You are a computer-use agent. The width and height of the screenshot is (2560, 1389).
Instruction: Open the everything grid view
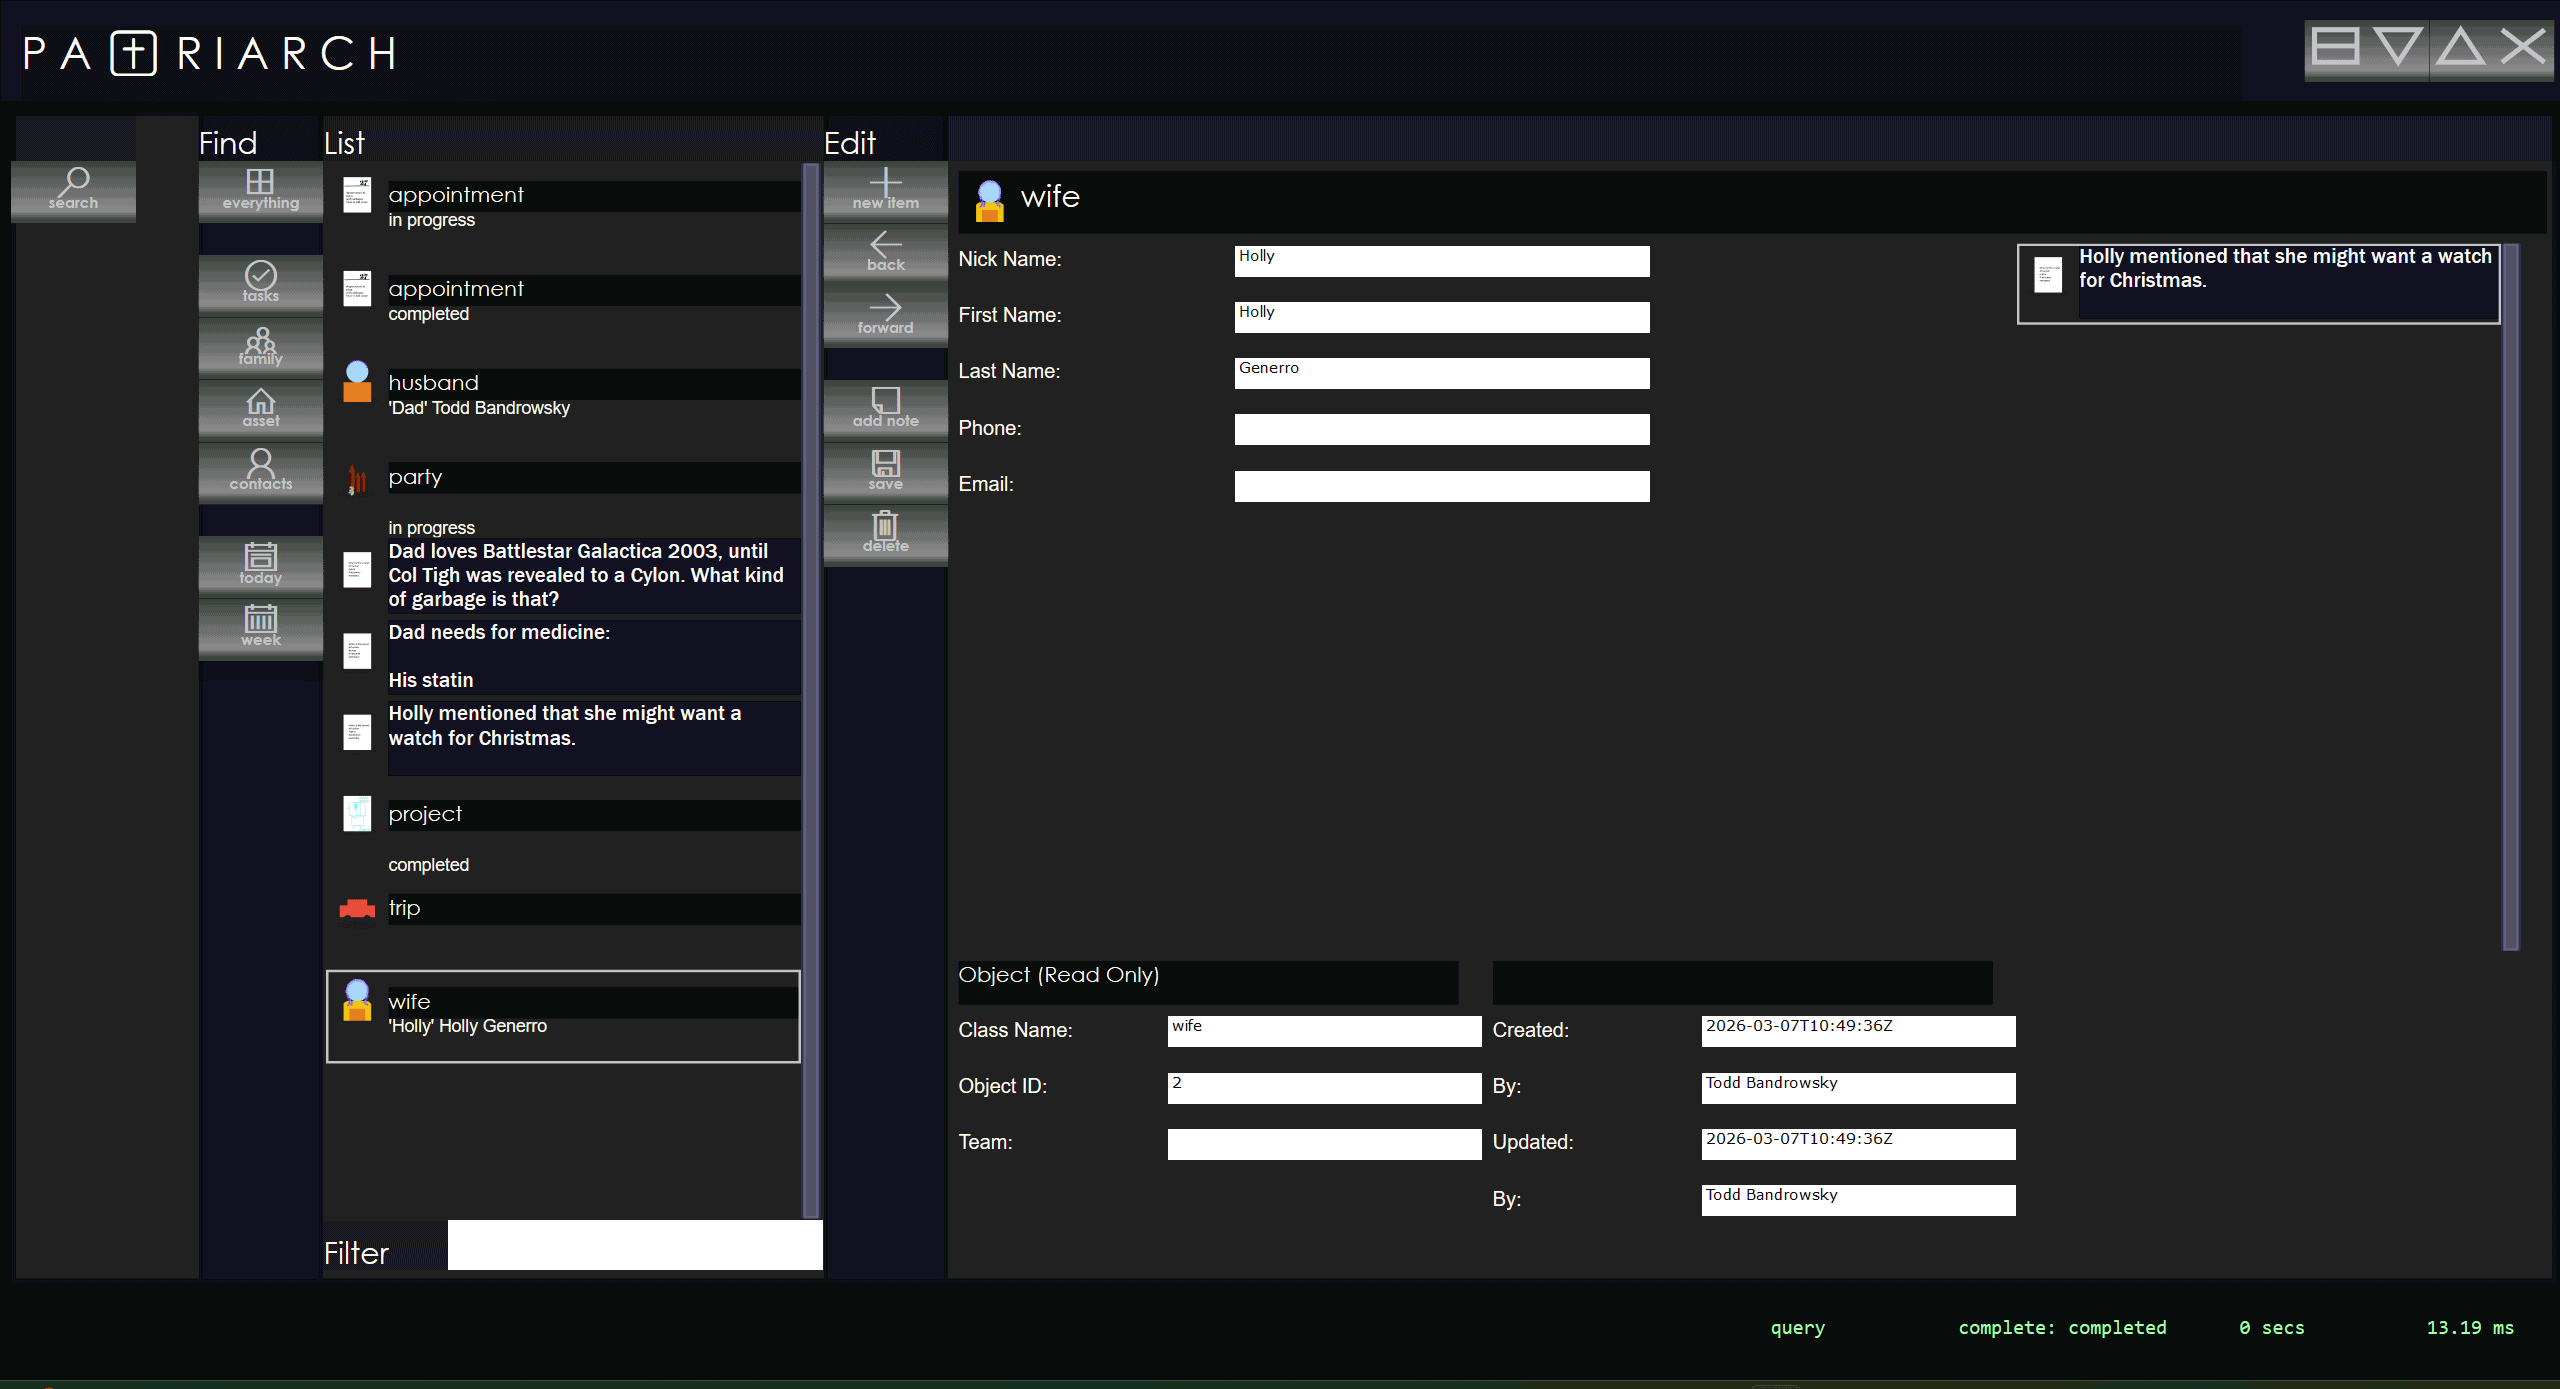(x=260, y=188)
